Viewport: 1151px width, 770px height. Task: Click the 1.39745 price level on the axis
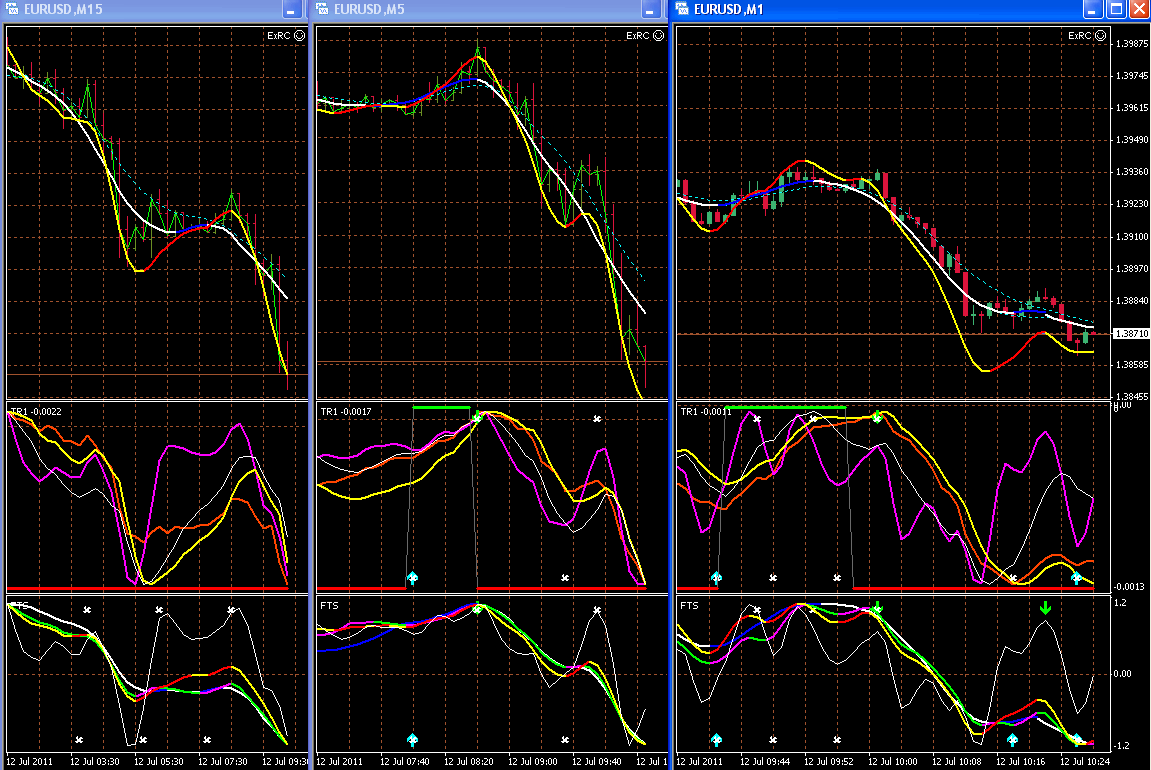click(1131, 76)
